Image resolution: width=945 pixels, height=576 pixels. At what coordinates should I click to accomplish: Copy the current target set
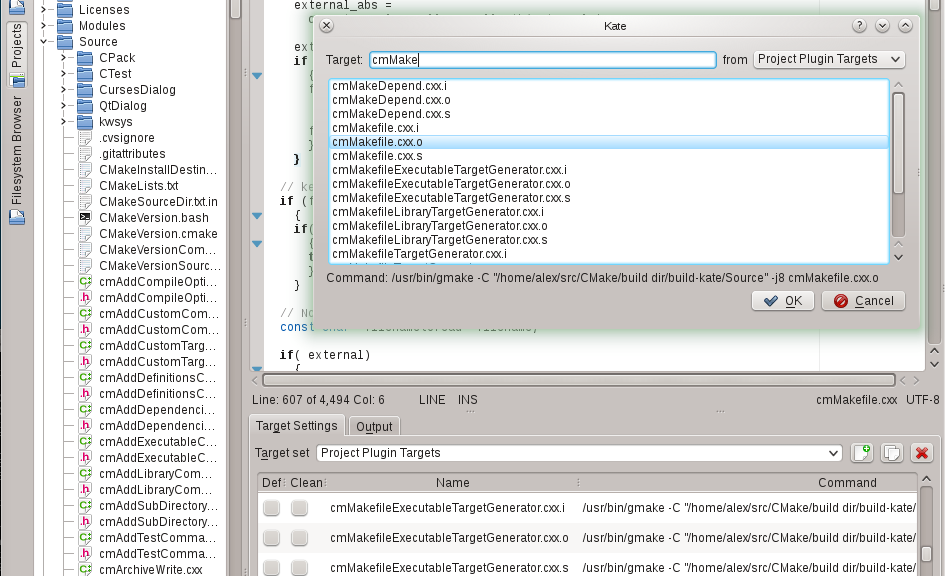click(x=892, y=453)
